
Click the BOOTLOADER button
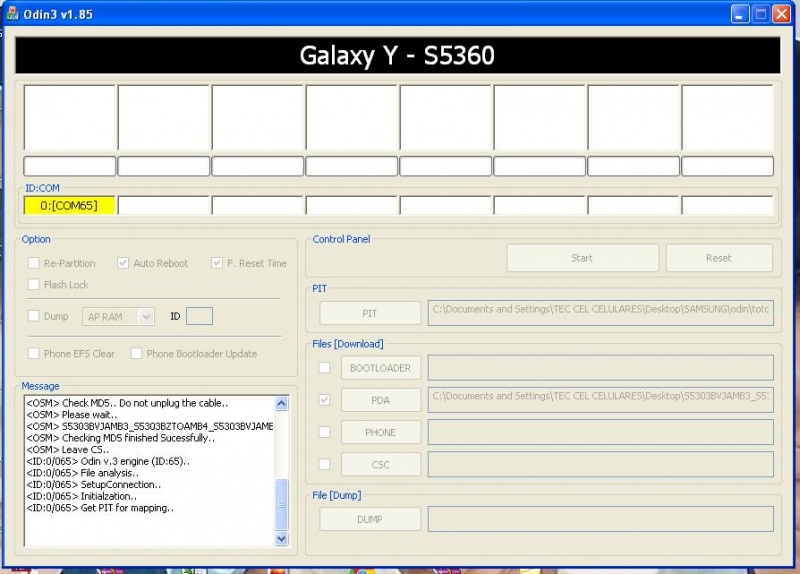[381, 368]
